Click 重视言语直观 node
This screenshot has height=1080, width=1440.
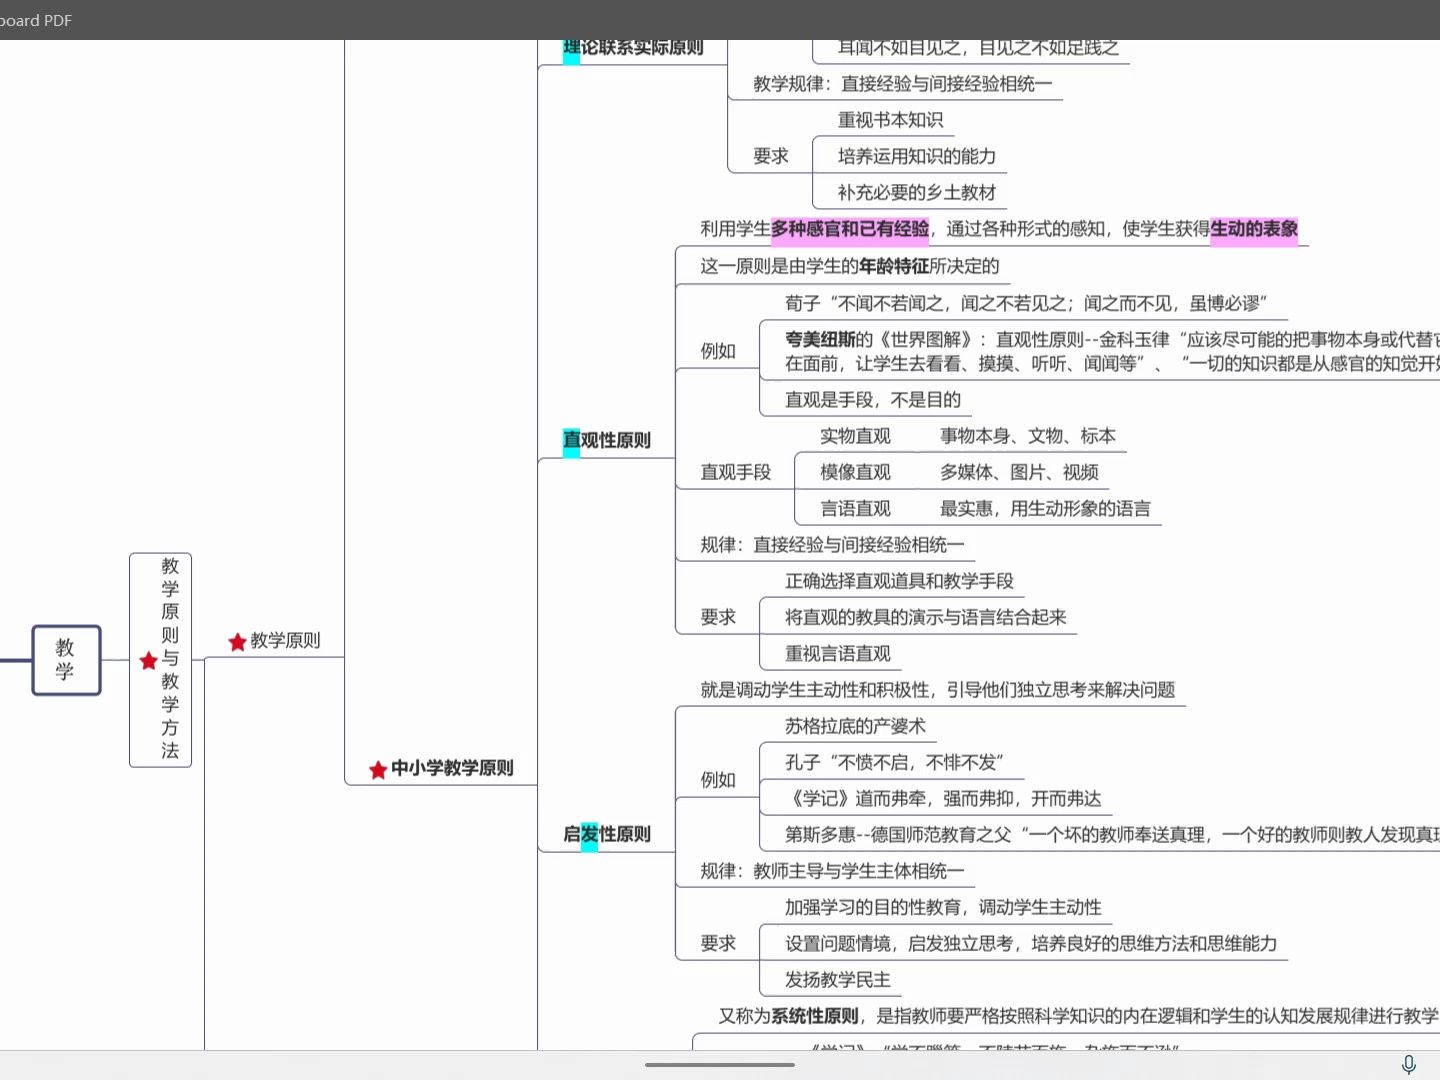coord(838,653)
